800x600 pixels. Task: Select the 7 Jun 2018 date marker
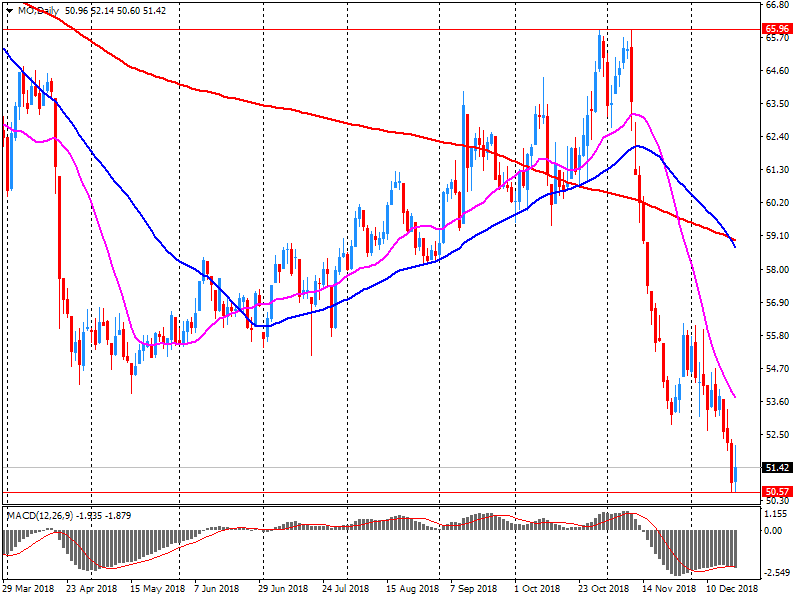pyautogui.click(x=216, y=589)
